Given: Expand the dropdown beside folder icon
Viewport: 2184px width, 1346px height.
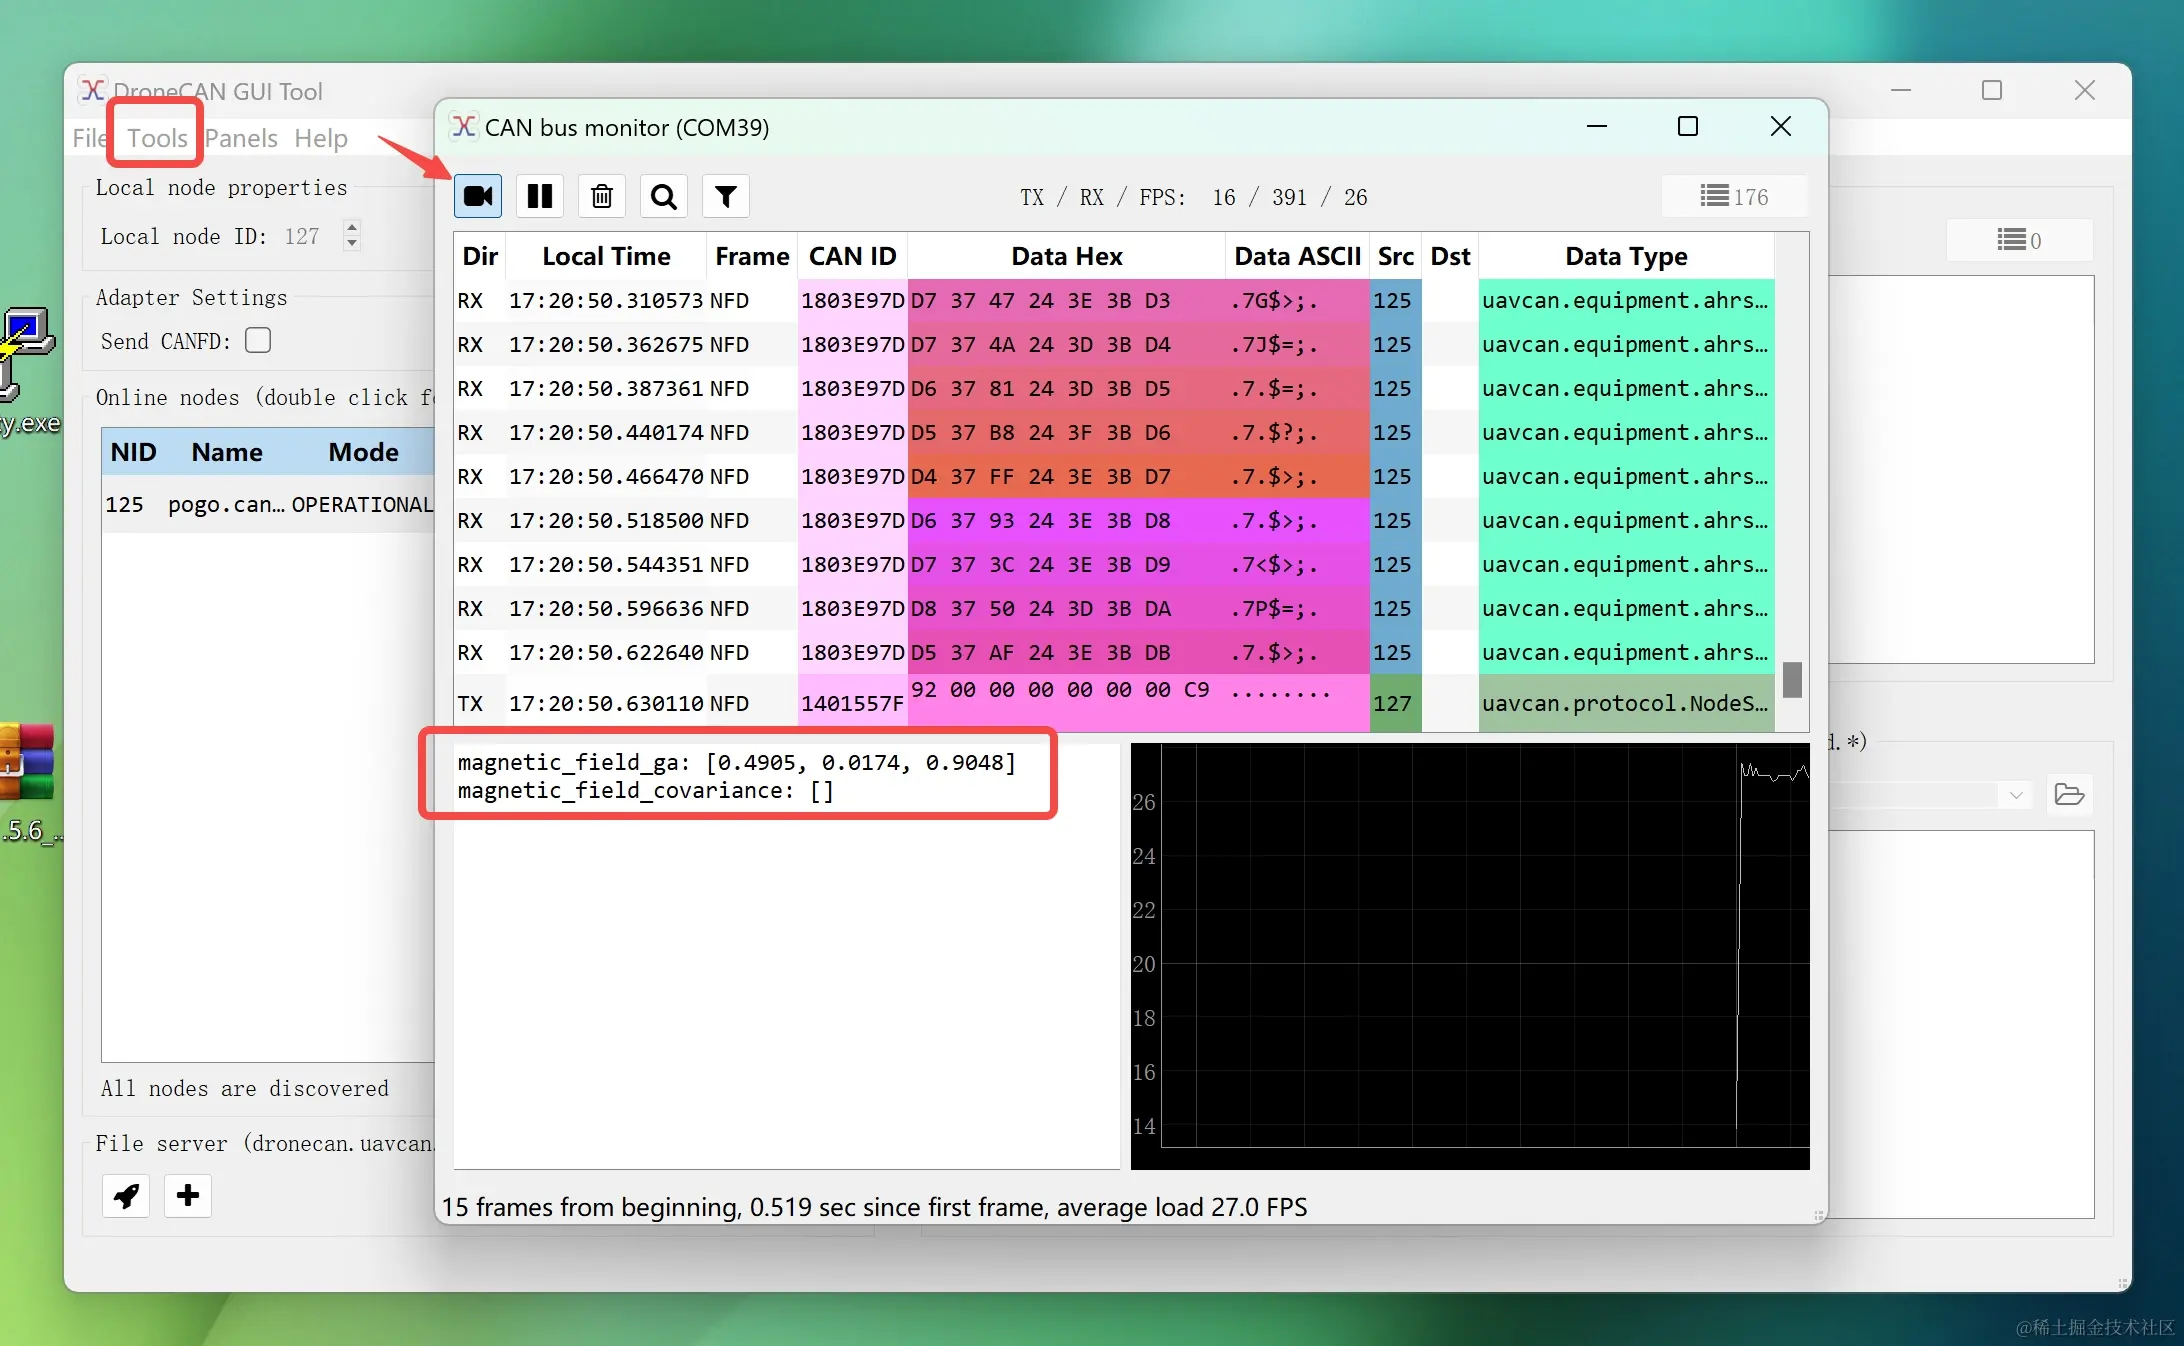Looking at the screenshot, I should click(2016, 795).
